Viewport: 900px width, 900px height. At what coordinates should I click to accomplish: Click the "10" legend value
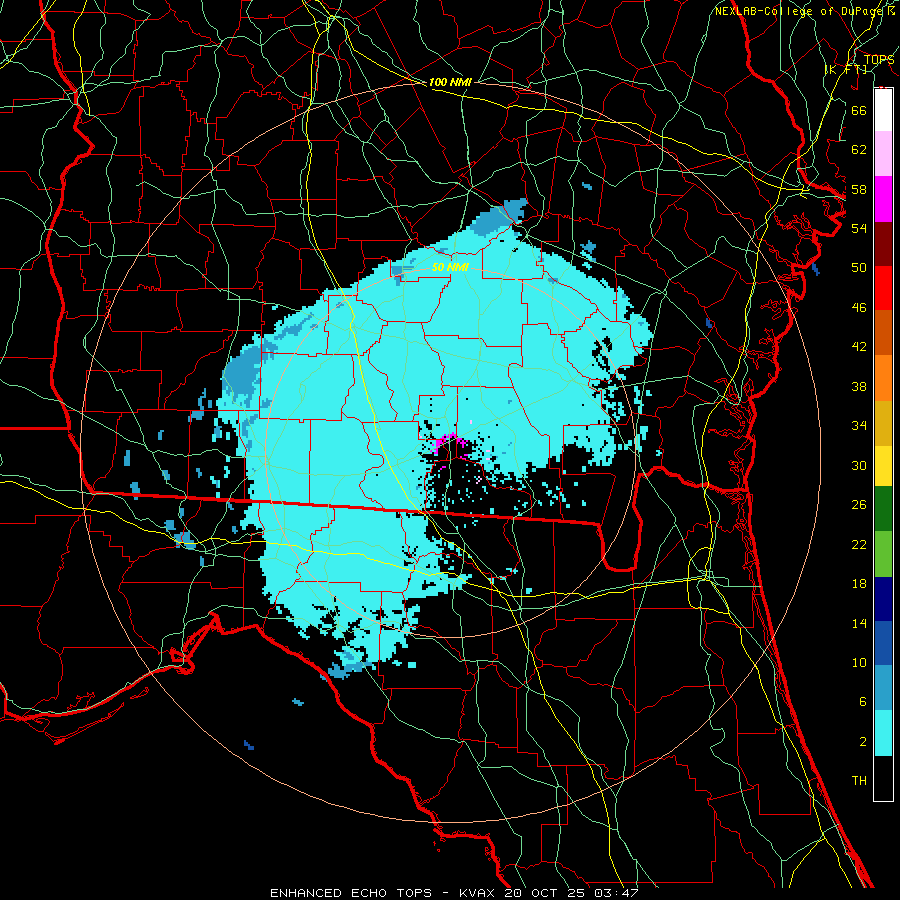point(859,662)
